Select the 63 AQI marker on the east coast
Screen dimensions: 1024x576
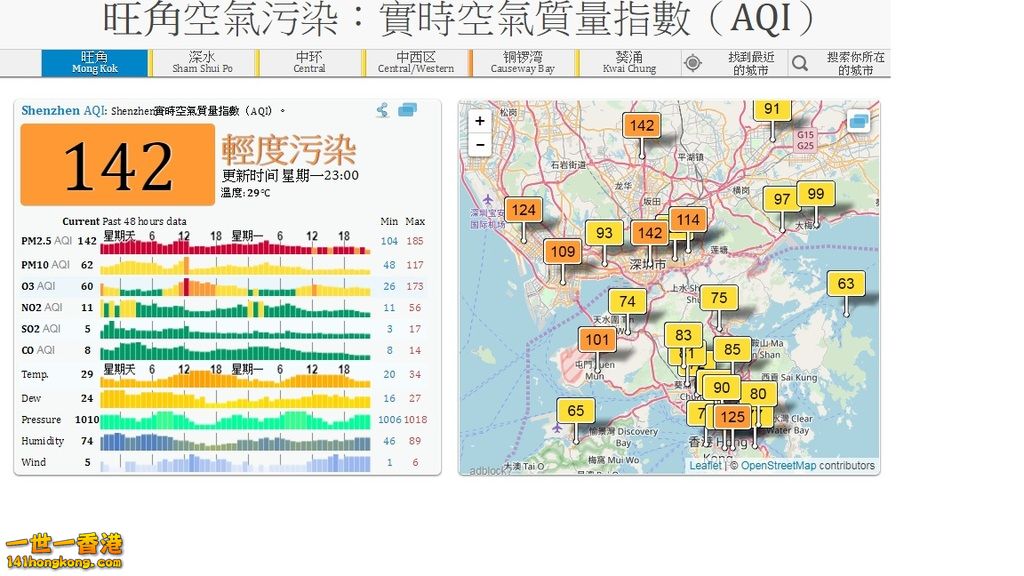[x=846, y=283]
